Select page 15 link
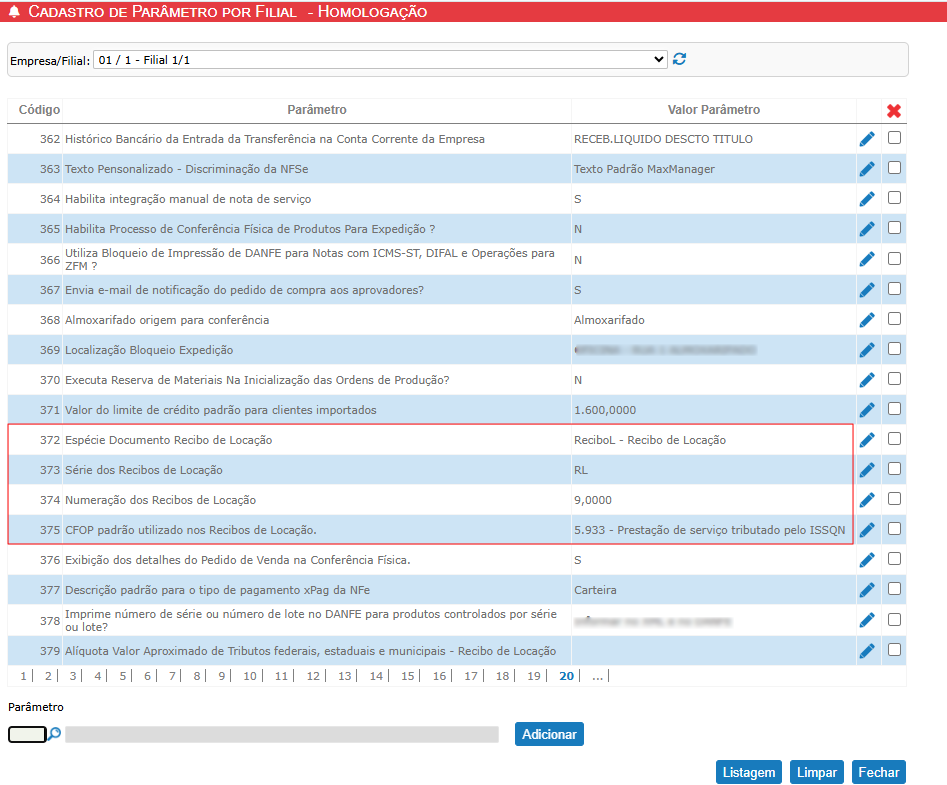This screenshot has width=947, height=785. click(408, 676)
